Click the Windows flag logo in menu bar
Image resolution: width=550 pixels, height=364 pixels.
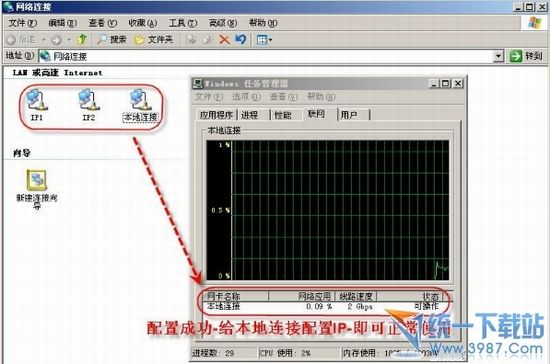[535, 23]
